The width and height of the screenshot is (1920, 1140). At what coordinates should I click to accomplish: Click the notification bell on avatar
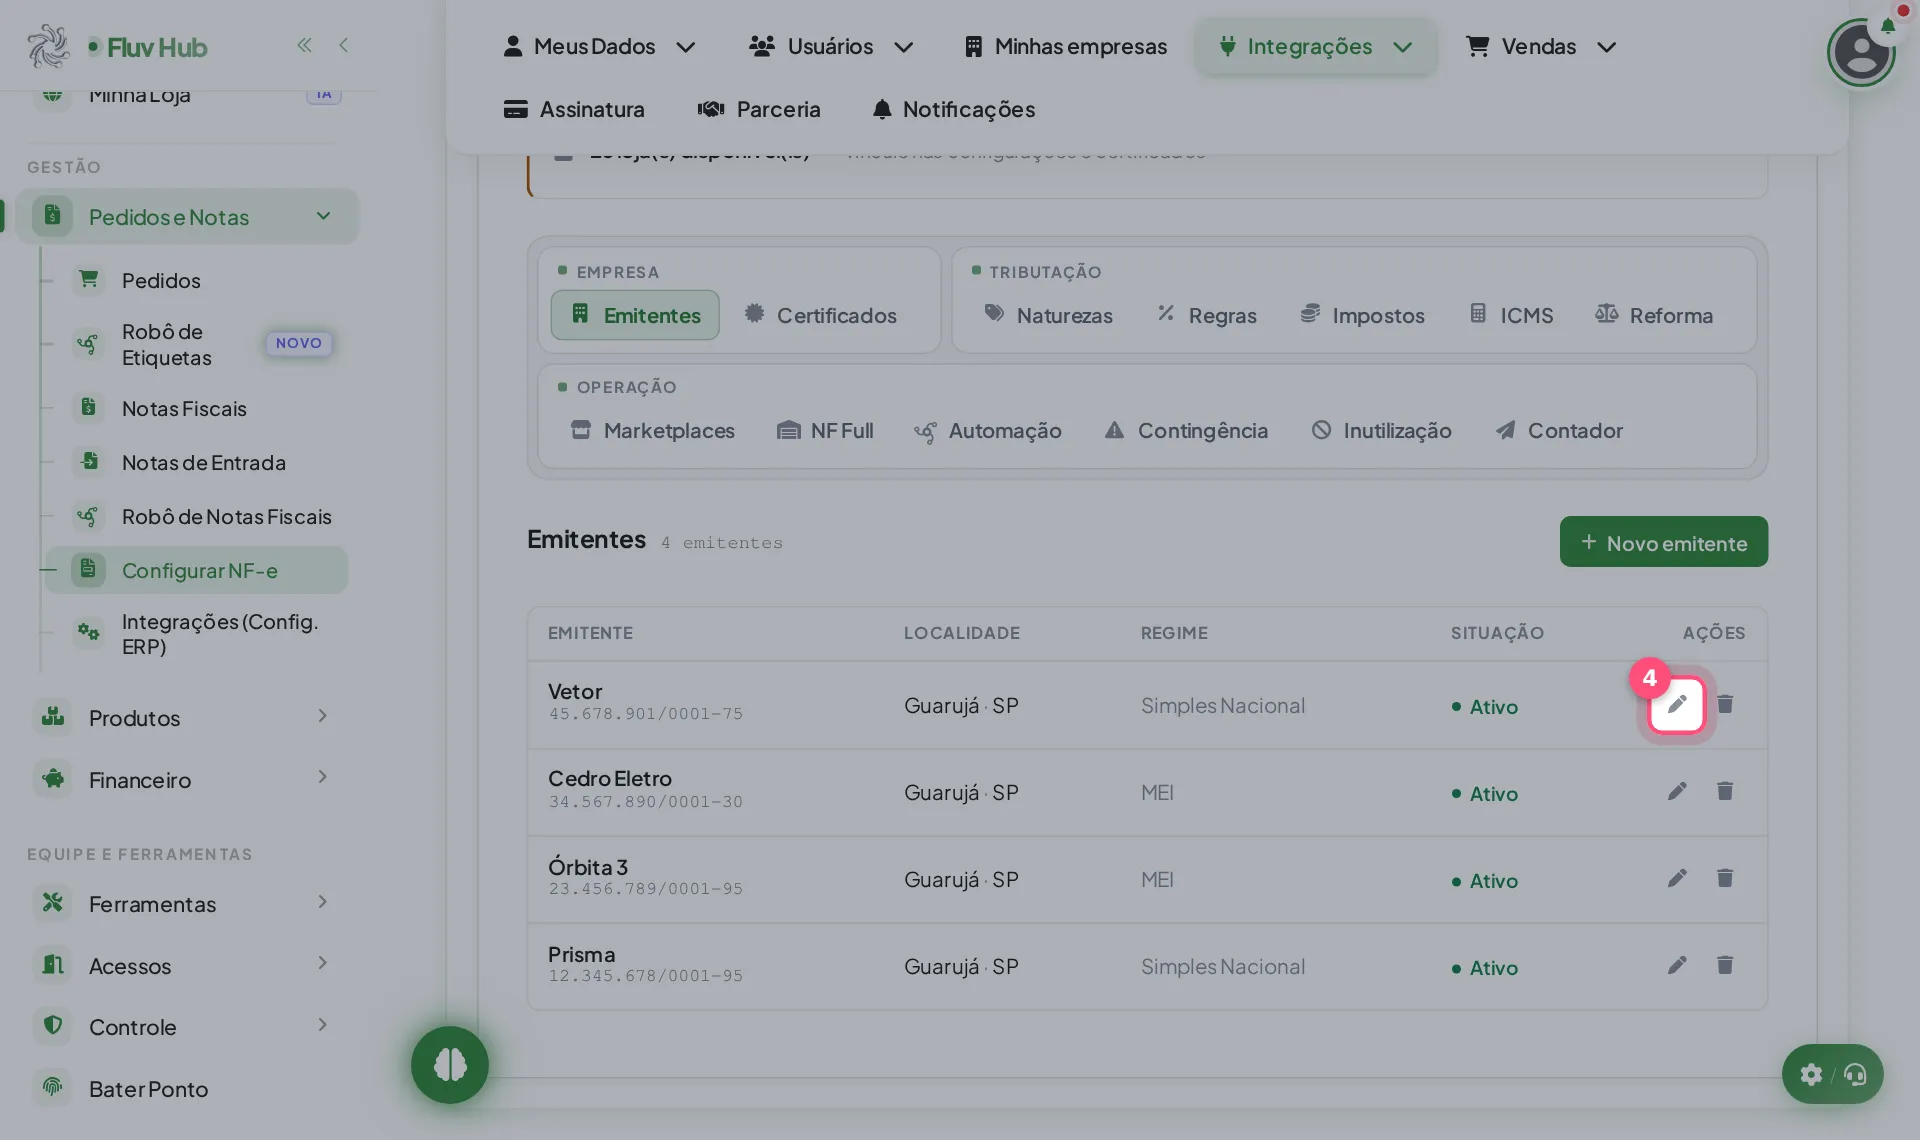pyautogui.click(x=1887, y=26)
